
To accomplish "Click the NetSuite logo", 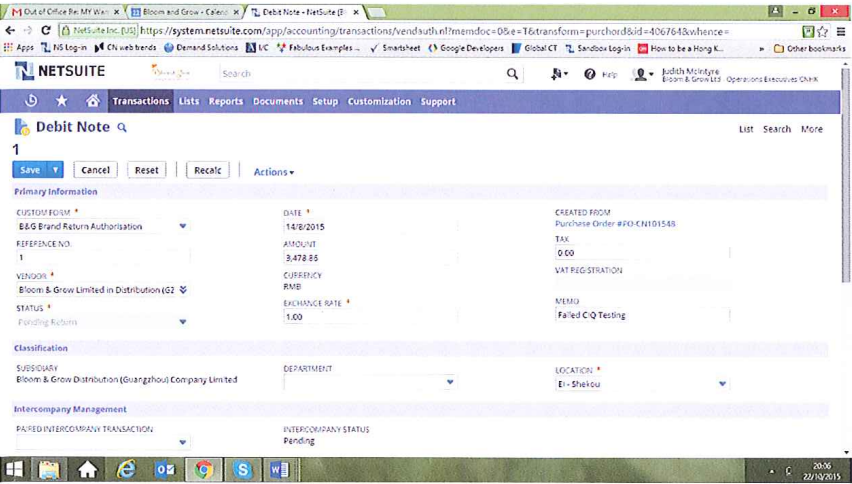I will [60, 71].
